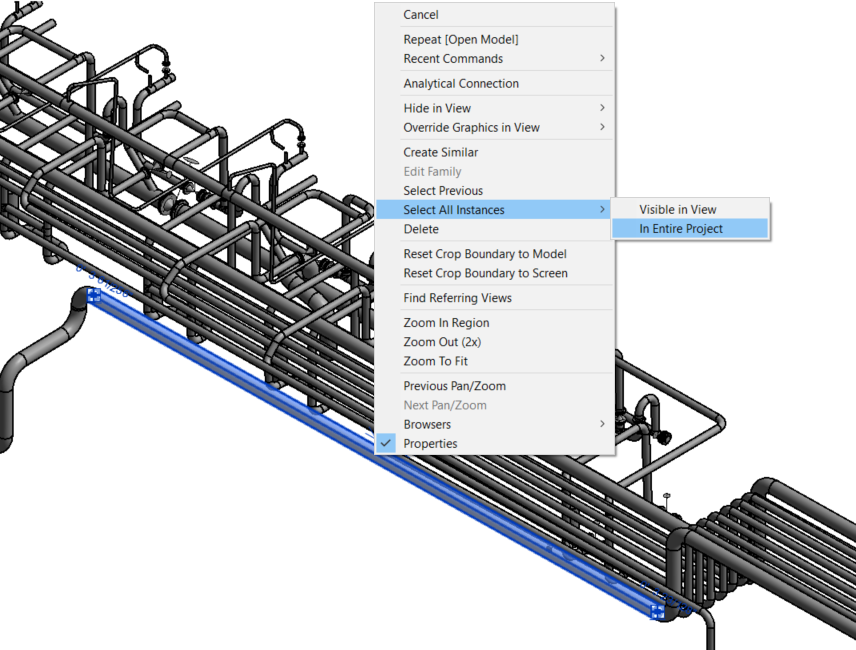Choose Reset Crop Boundary to Screen

(x=485, y=273)
